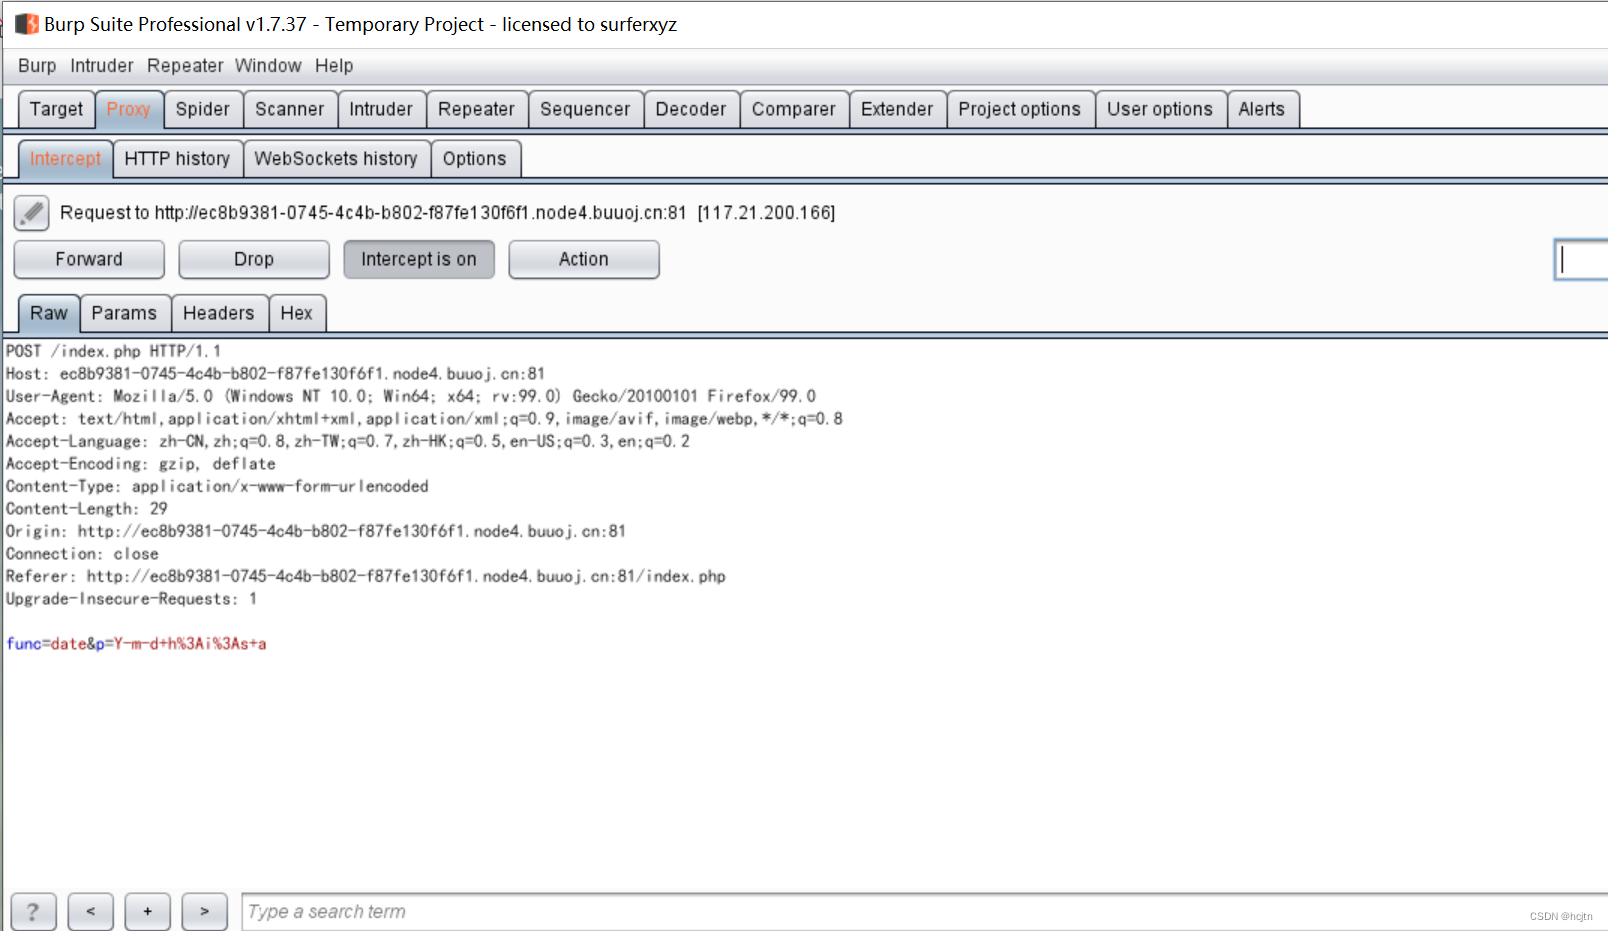Screen dimensions: 1608x931
Task: Open the Intruder menu in the menu bar
Action: pyautogui.click(x=101, y=65)
